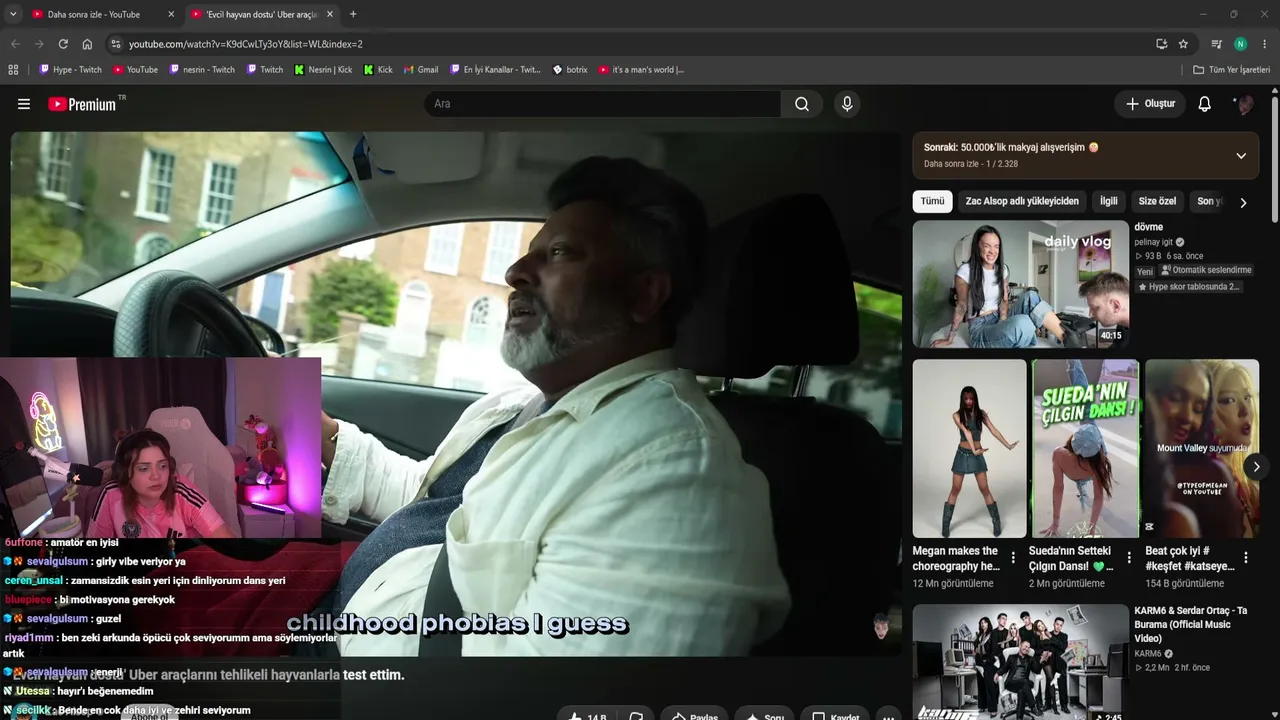The height and width of the screenshot is (720, 1280).
Task: Dislike the video with the thumbs-down button
Action: 636,716
